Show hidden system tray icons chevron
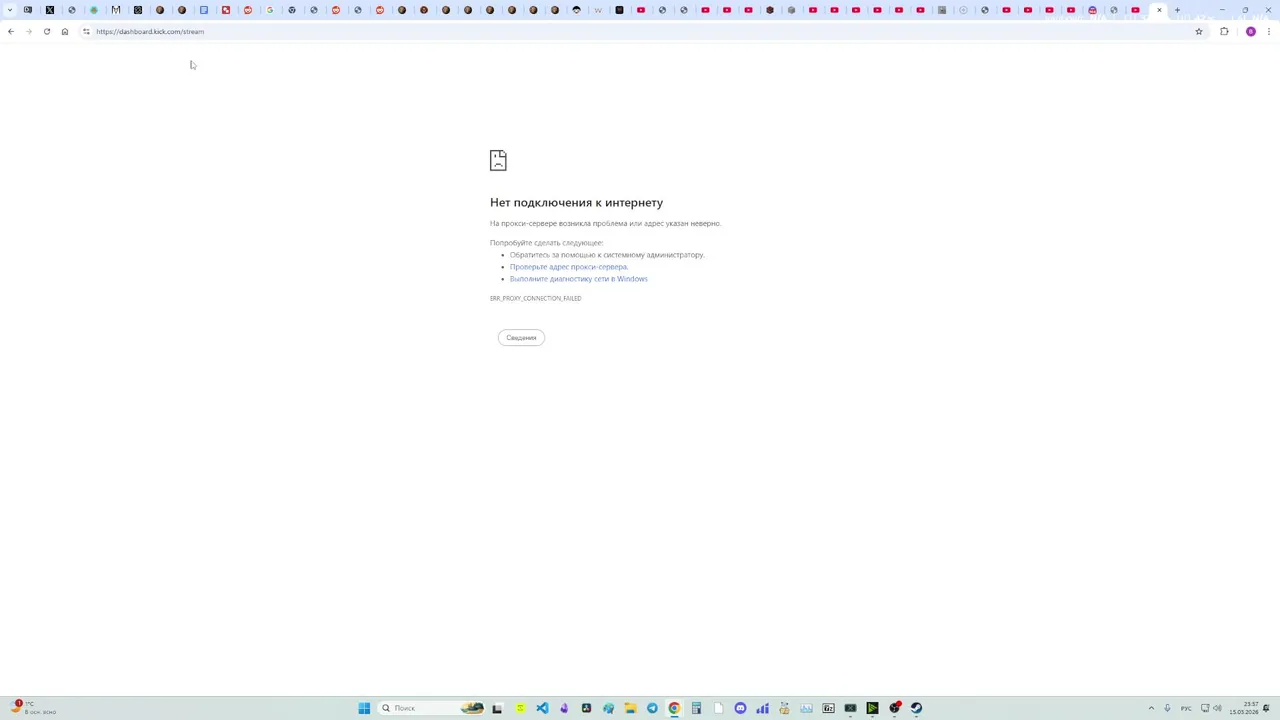The height and width of the screenshot is (720, 1280). point(1151,708)
